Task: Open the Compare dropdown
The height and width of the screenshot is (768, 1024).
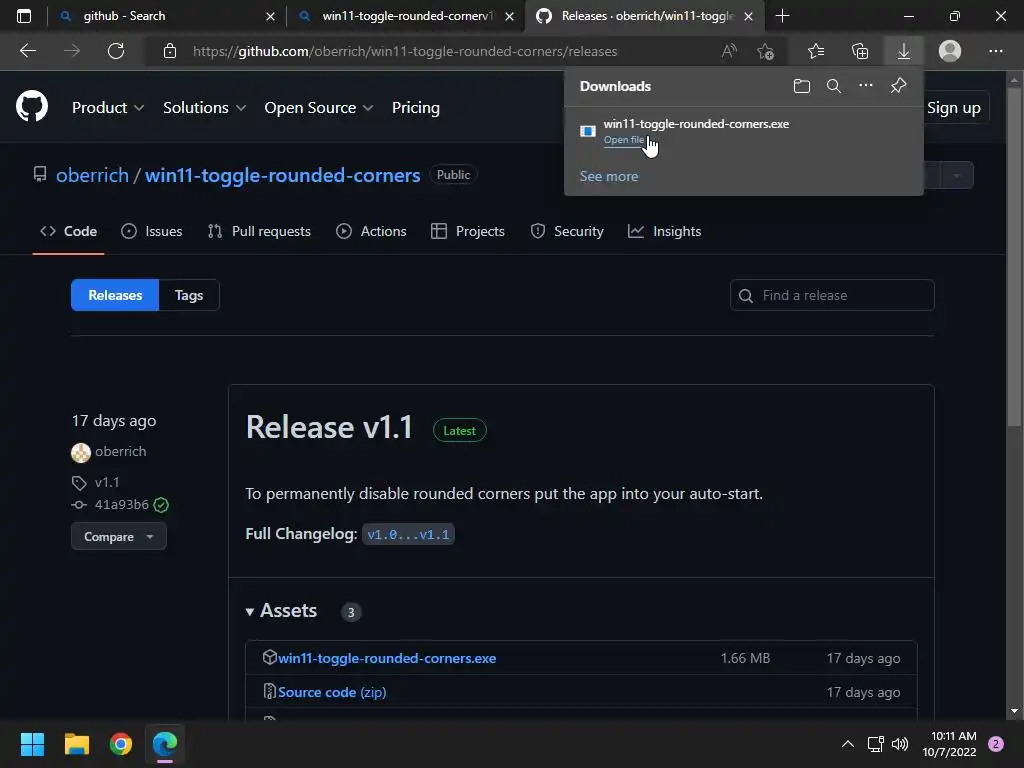Action: (x=119, y=537)
